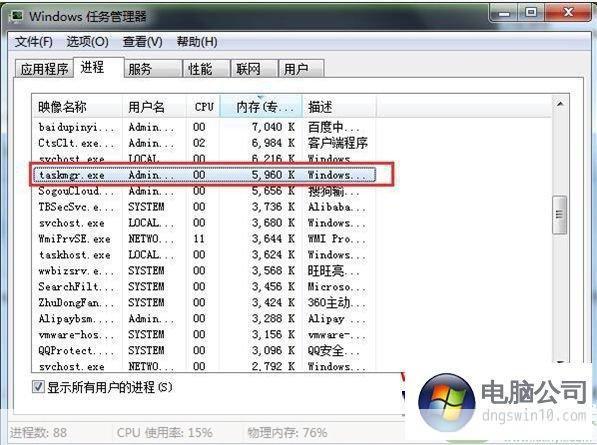The width and height of the screenshot is (597, 445).
Task: Click scrollbar up arrow of process list
Action: click(x=560, y=104)
